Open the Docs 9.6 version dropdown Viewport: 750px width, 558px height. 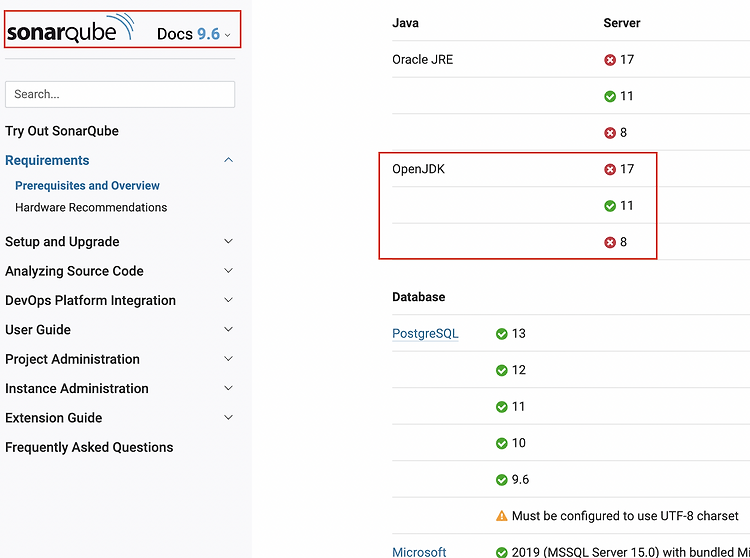click(194, 34)
